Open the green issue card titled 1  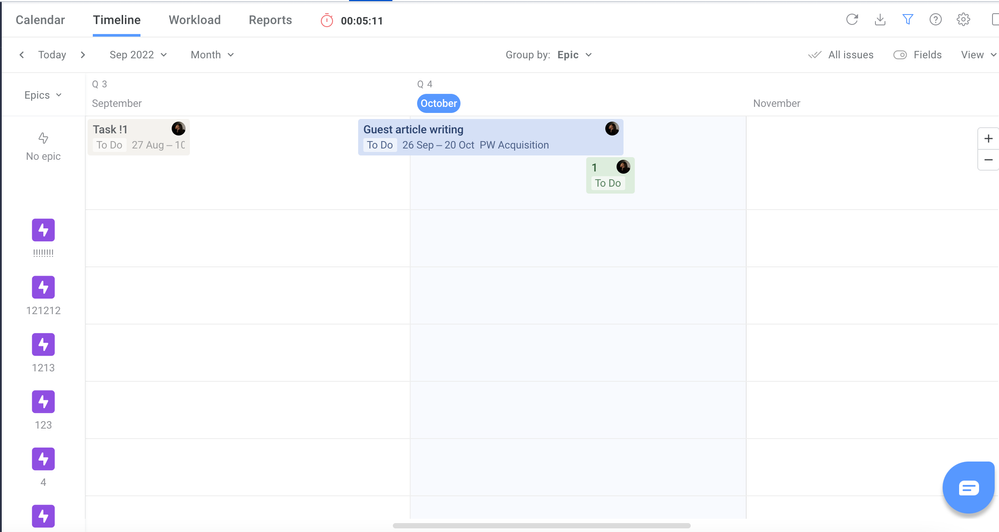(610, 175)
